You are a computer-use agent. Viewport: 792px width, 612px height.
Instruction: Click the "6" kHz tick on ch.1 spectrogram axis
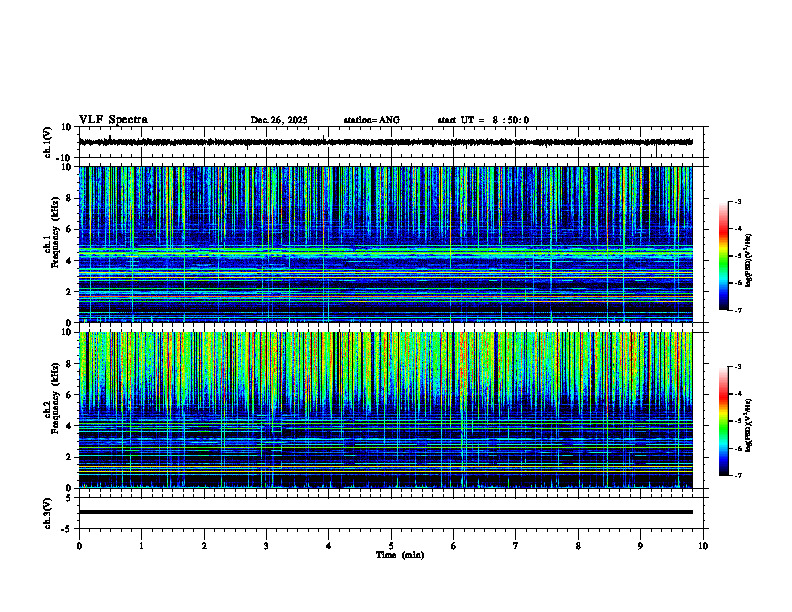69,230
